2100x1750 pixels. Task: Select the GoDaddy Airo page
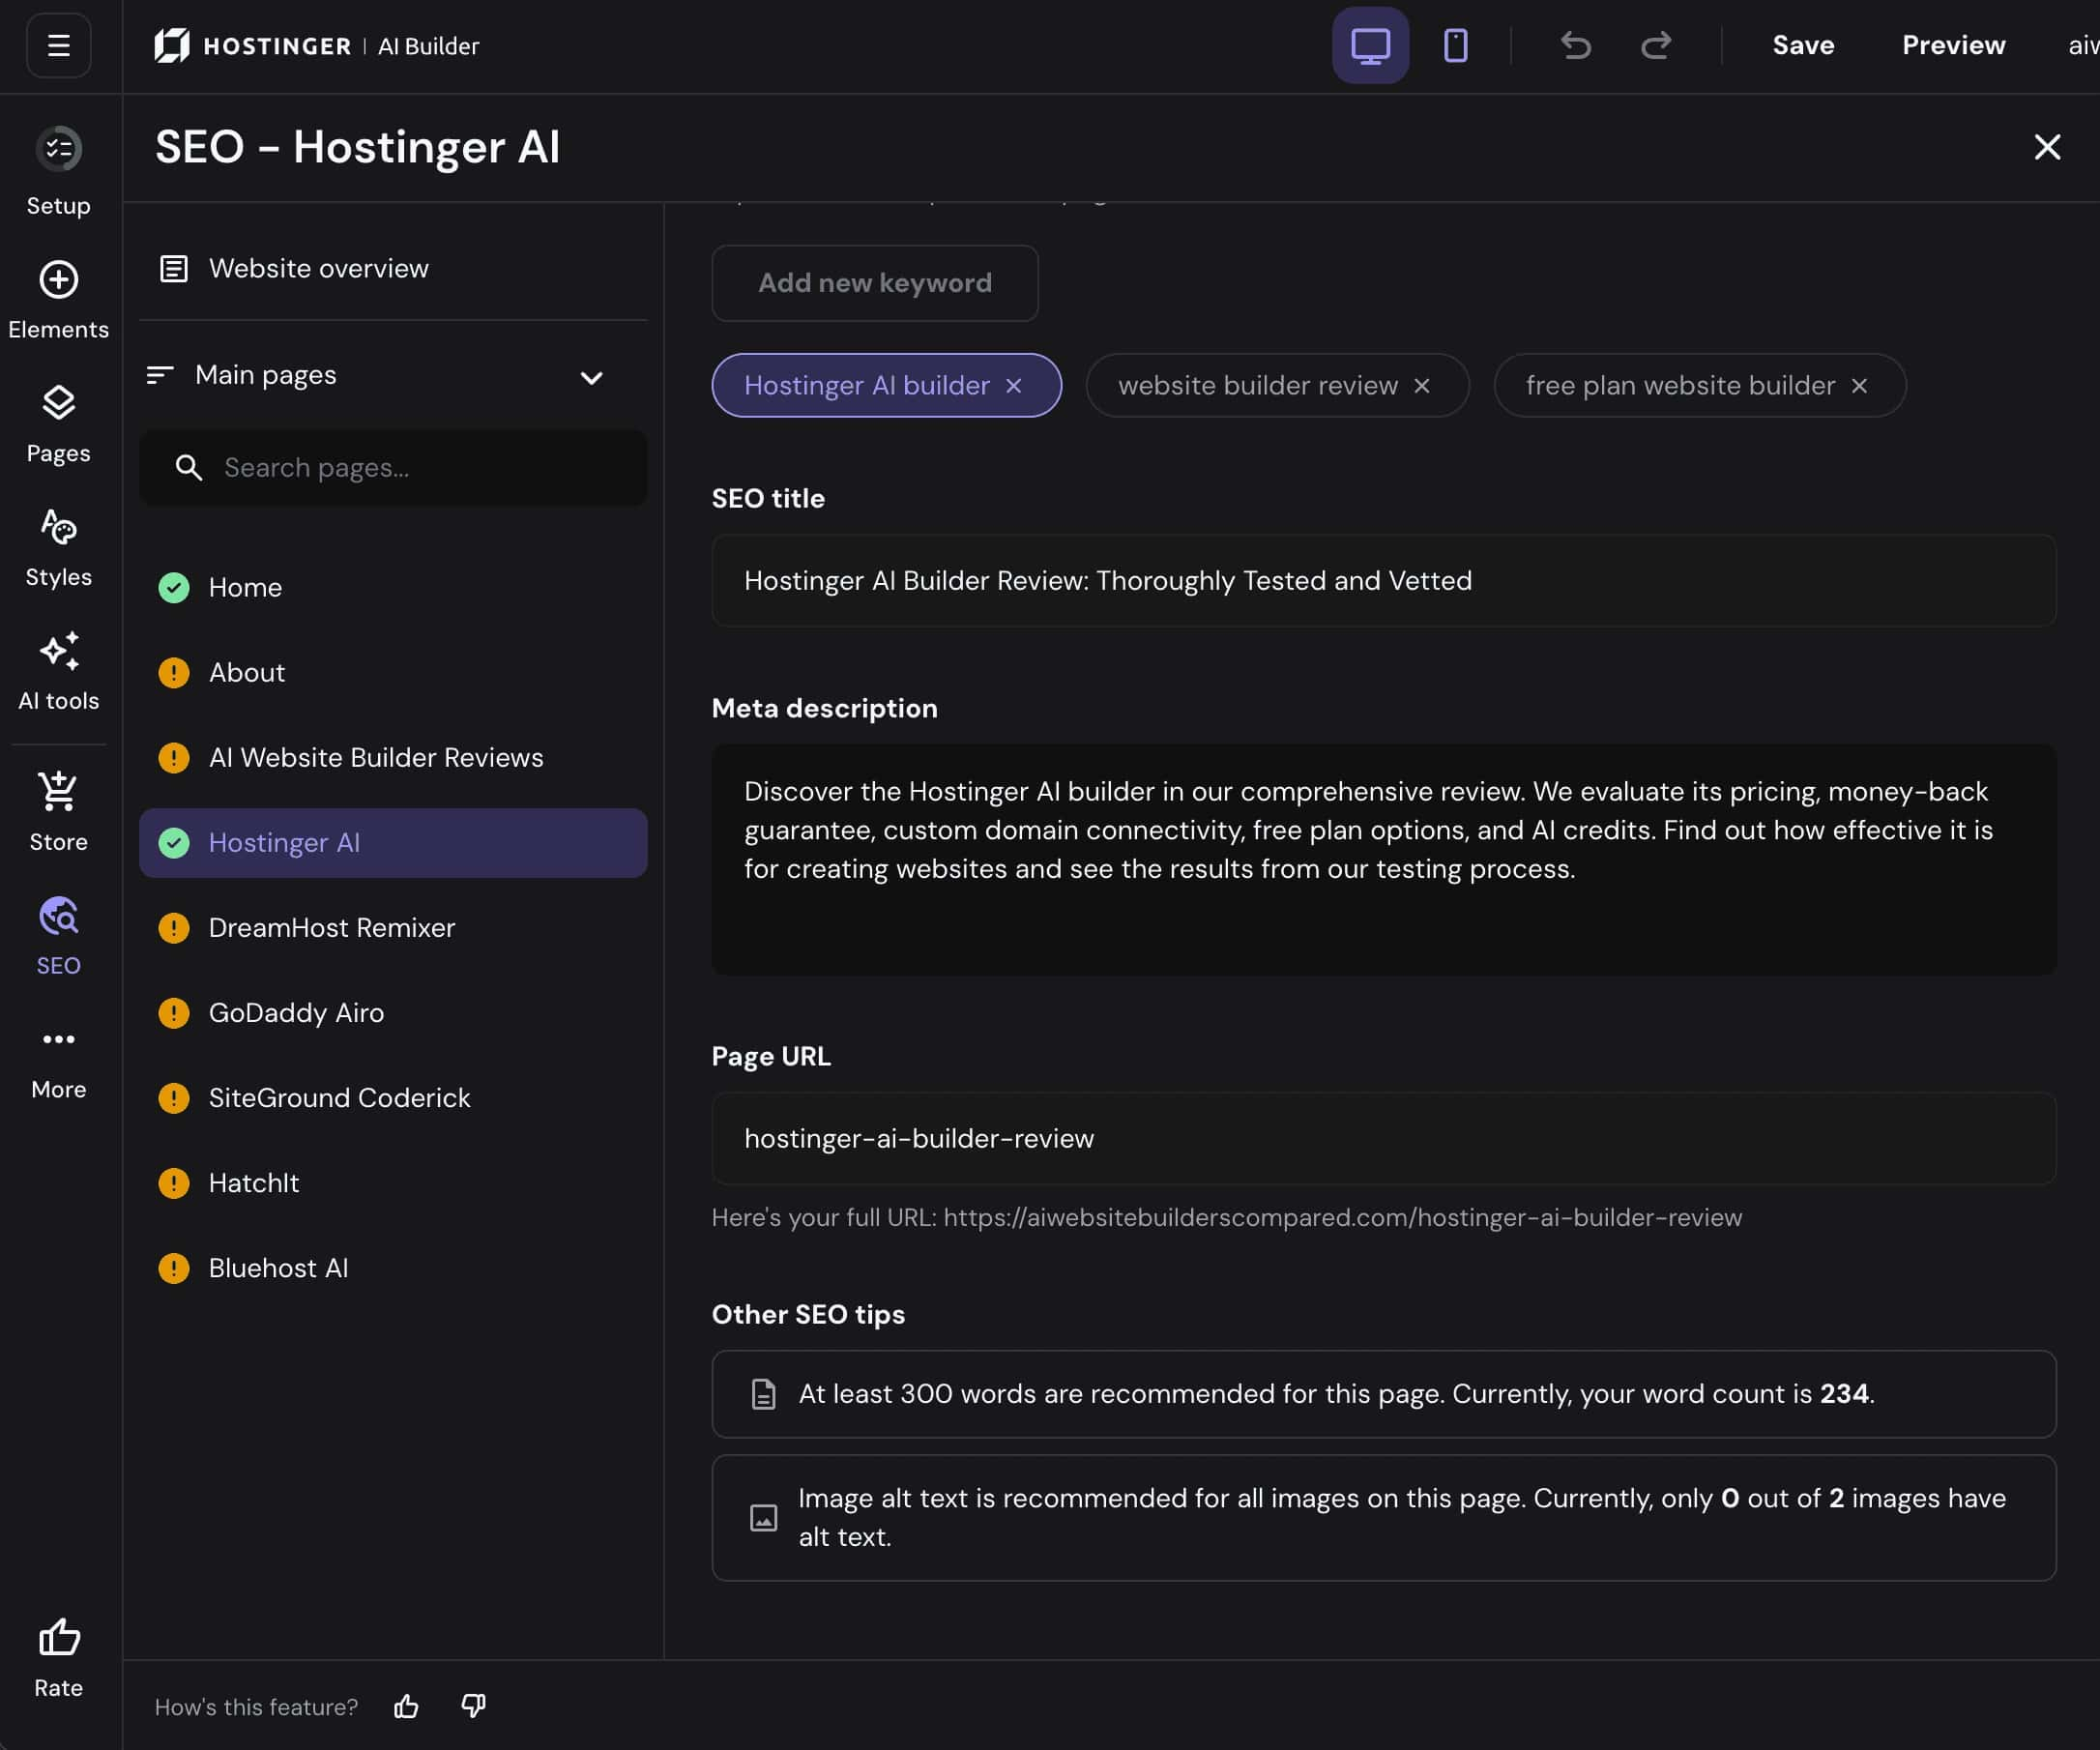[393, 1013]
